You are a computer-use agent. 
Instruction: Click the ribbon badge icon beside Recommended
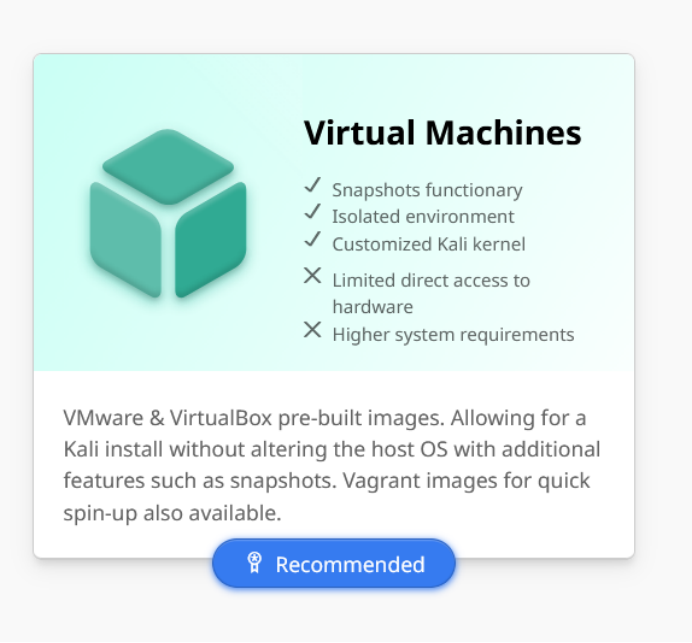click(x=254, y=563)
